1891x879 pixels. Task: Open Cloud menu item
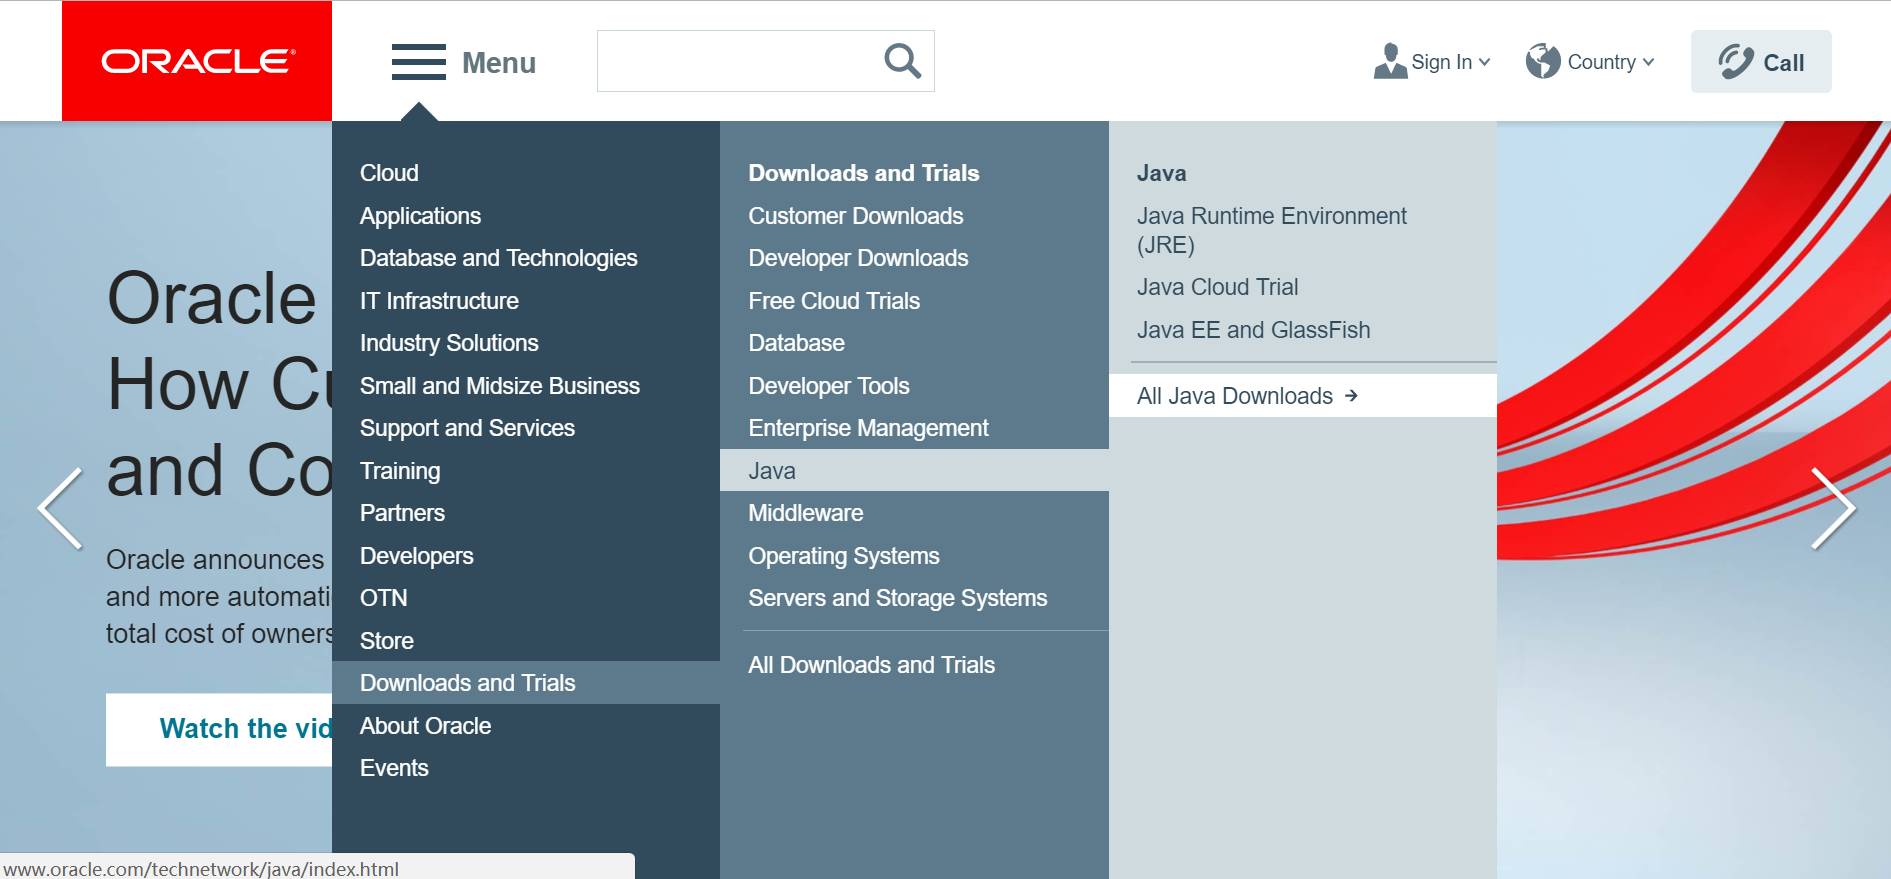coord(389,173)
